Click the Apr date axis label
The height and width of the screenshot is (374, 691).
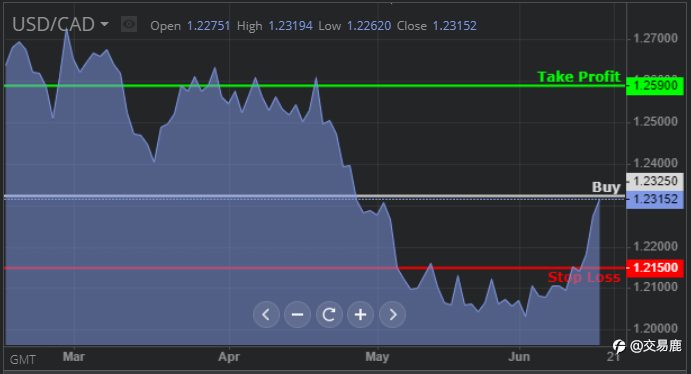tap(229, 356)
